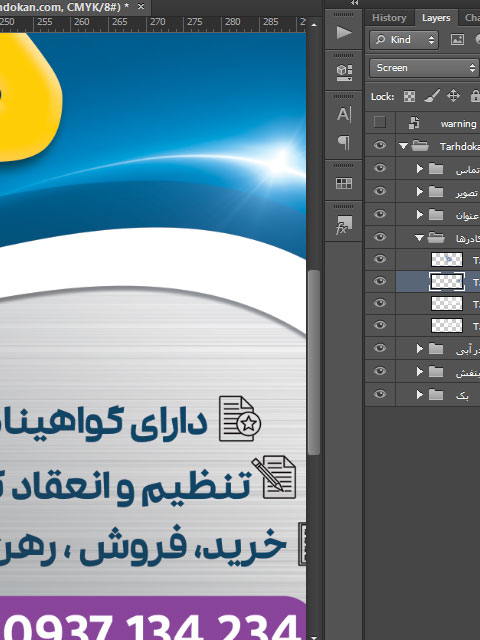Screen dimensions: 480x640
Task: Expand the تماس group
Action: [420, 169]
